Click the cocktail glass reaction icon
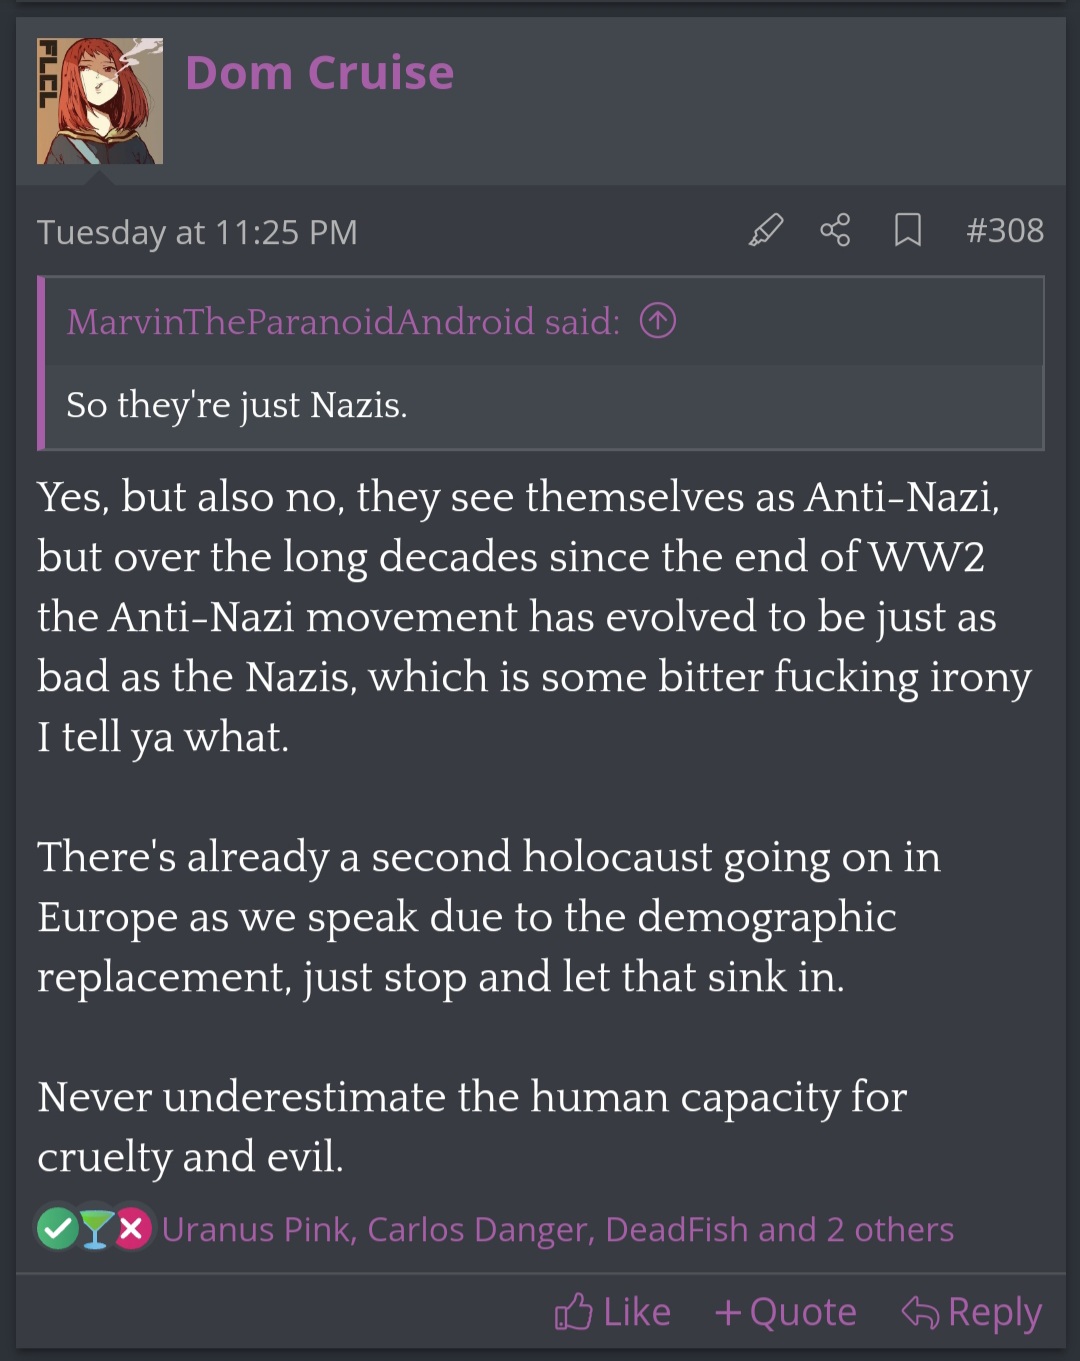Image resolution: width=1080 pixels, height=1361 pixels. point(95,1228)
